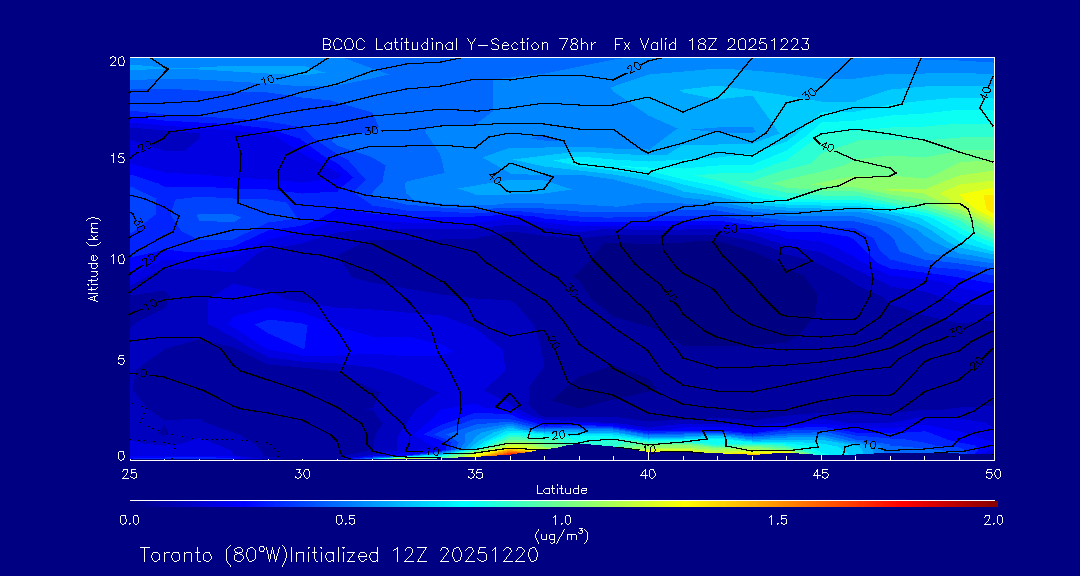Click the 20 km altitude tick label
Viewport: 1080px width, 576px height.
coord(116,61)
